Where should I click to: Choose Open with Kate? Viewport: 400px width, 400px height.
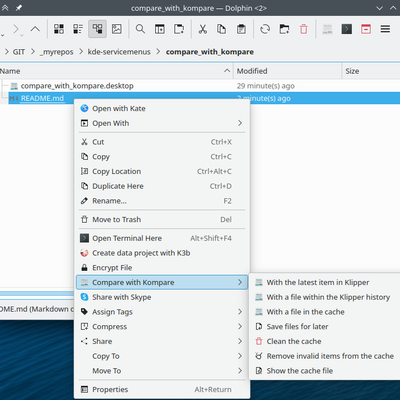point(163,109)
